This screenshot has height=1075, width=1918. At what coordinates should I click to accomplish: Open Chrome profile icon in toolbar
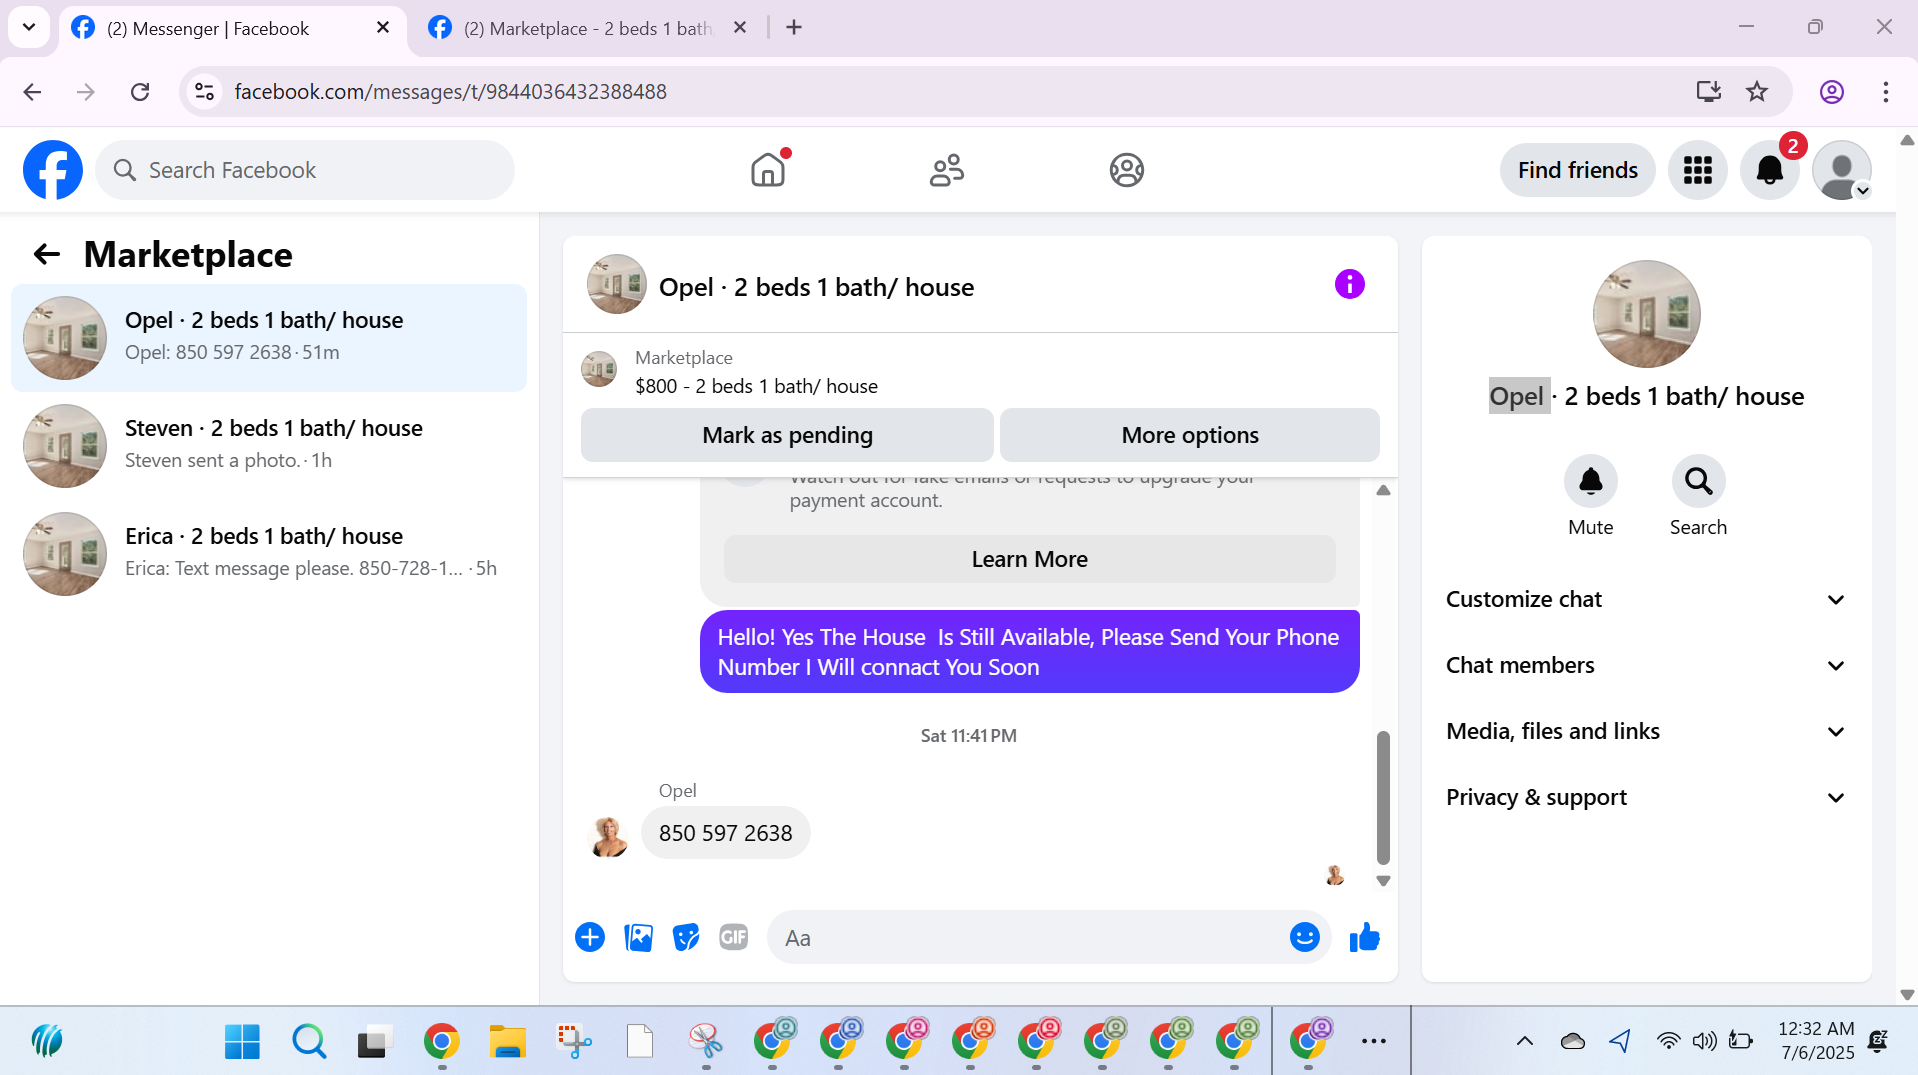point(1832,92)
